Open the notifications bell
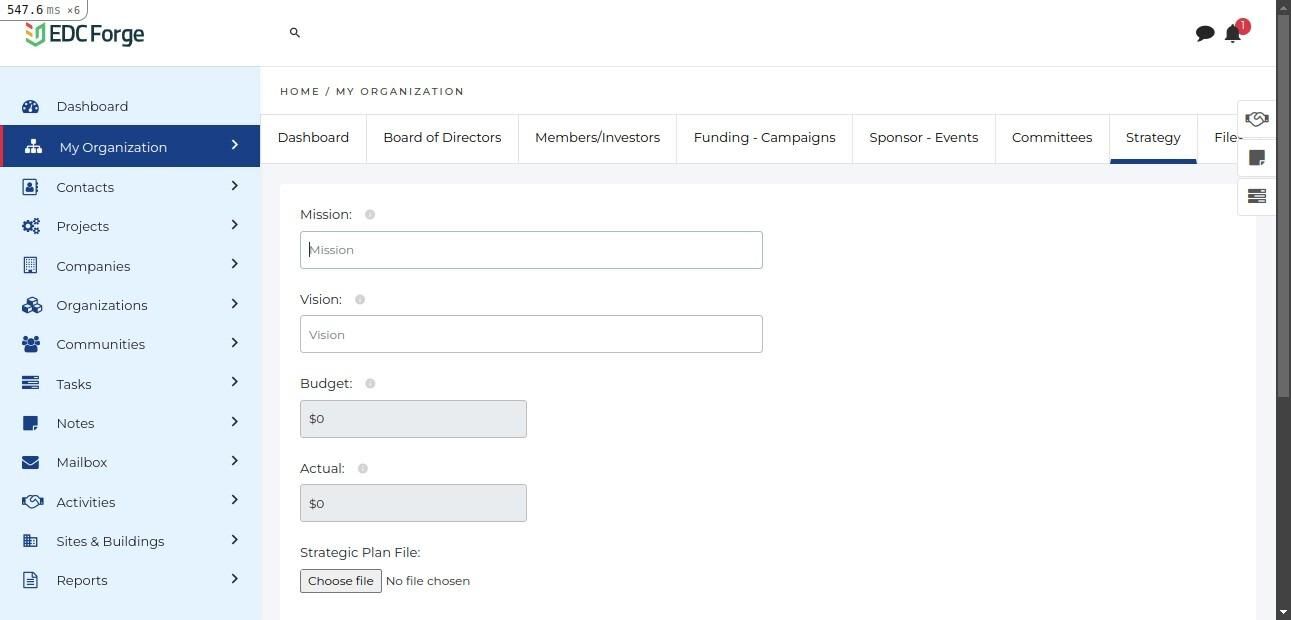The height and width of the screenshot is (620, 1291). pos(1233,34)
